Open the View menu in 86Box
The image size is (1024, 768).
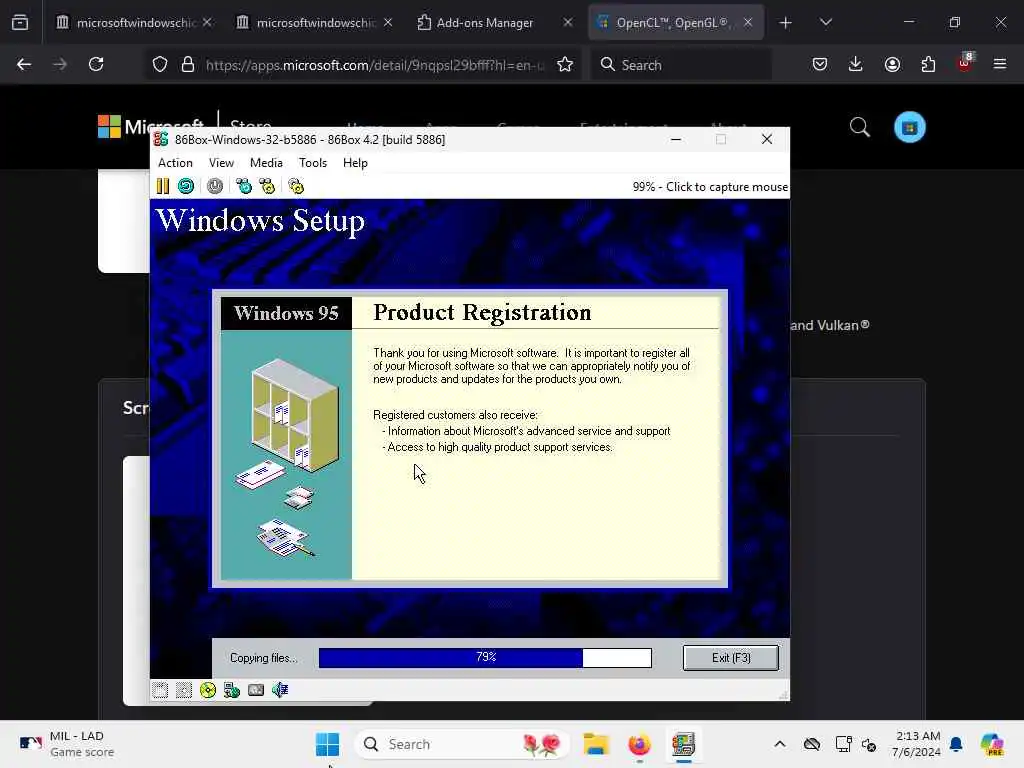coord(221,163)
